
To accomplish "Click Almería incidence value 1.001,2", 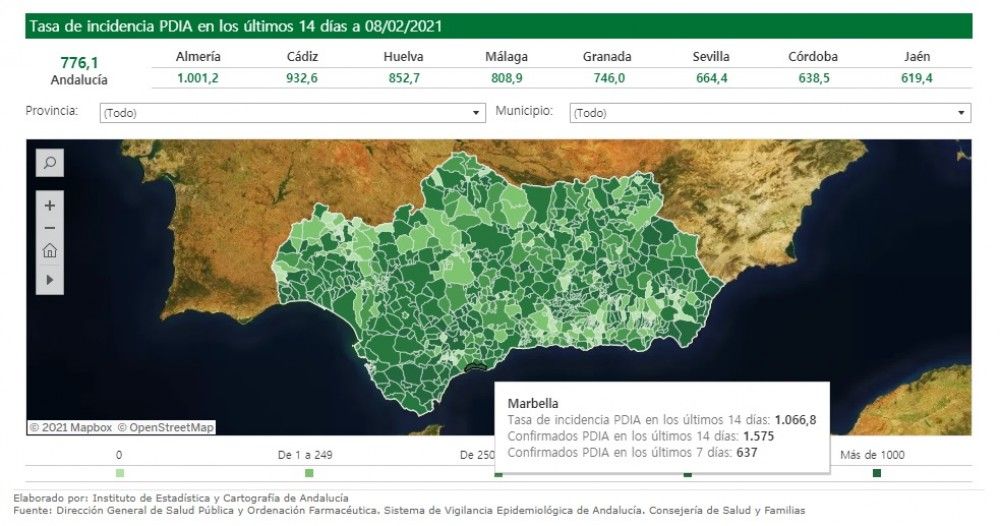I will [198, 78].
